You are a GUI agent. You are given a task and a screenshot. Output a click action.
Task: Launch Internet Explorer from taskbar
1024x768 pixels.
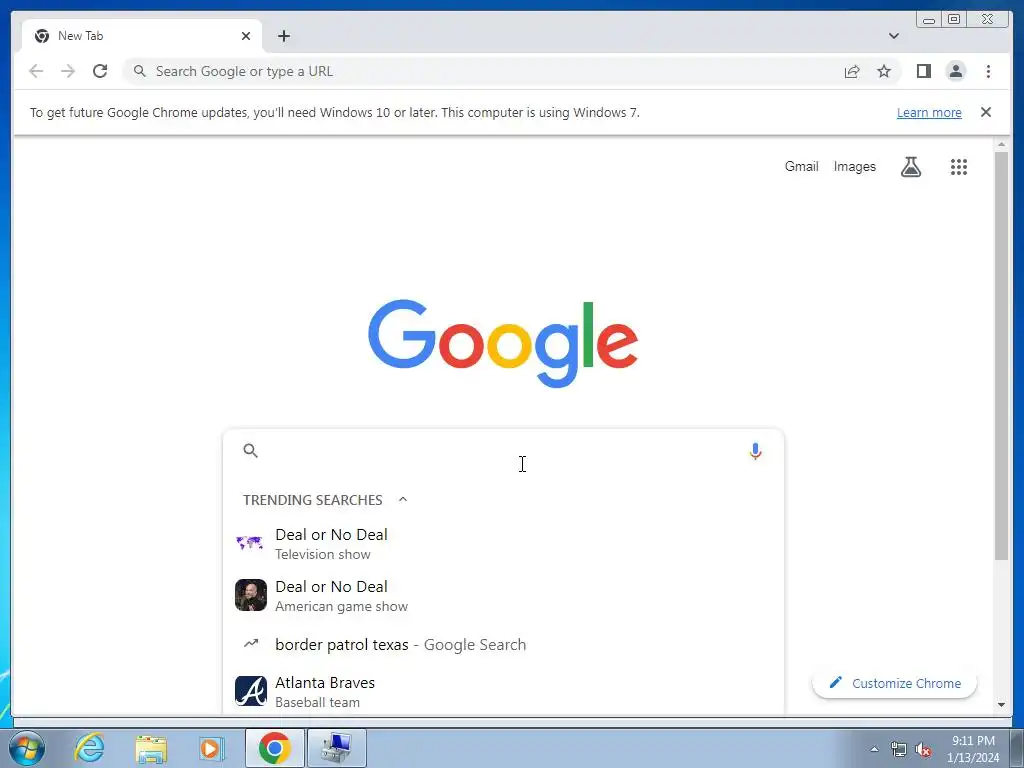89,748
